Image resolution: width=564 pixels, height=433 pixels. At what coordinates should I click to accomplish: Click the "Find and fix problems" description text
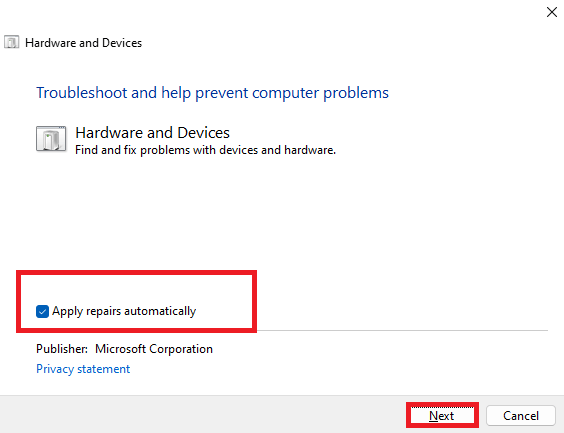click(205, 150)
